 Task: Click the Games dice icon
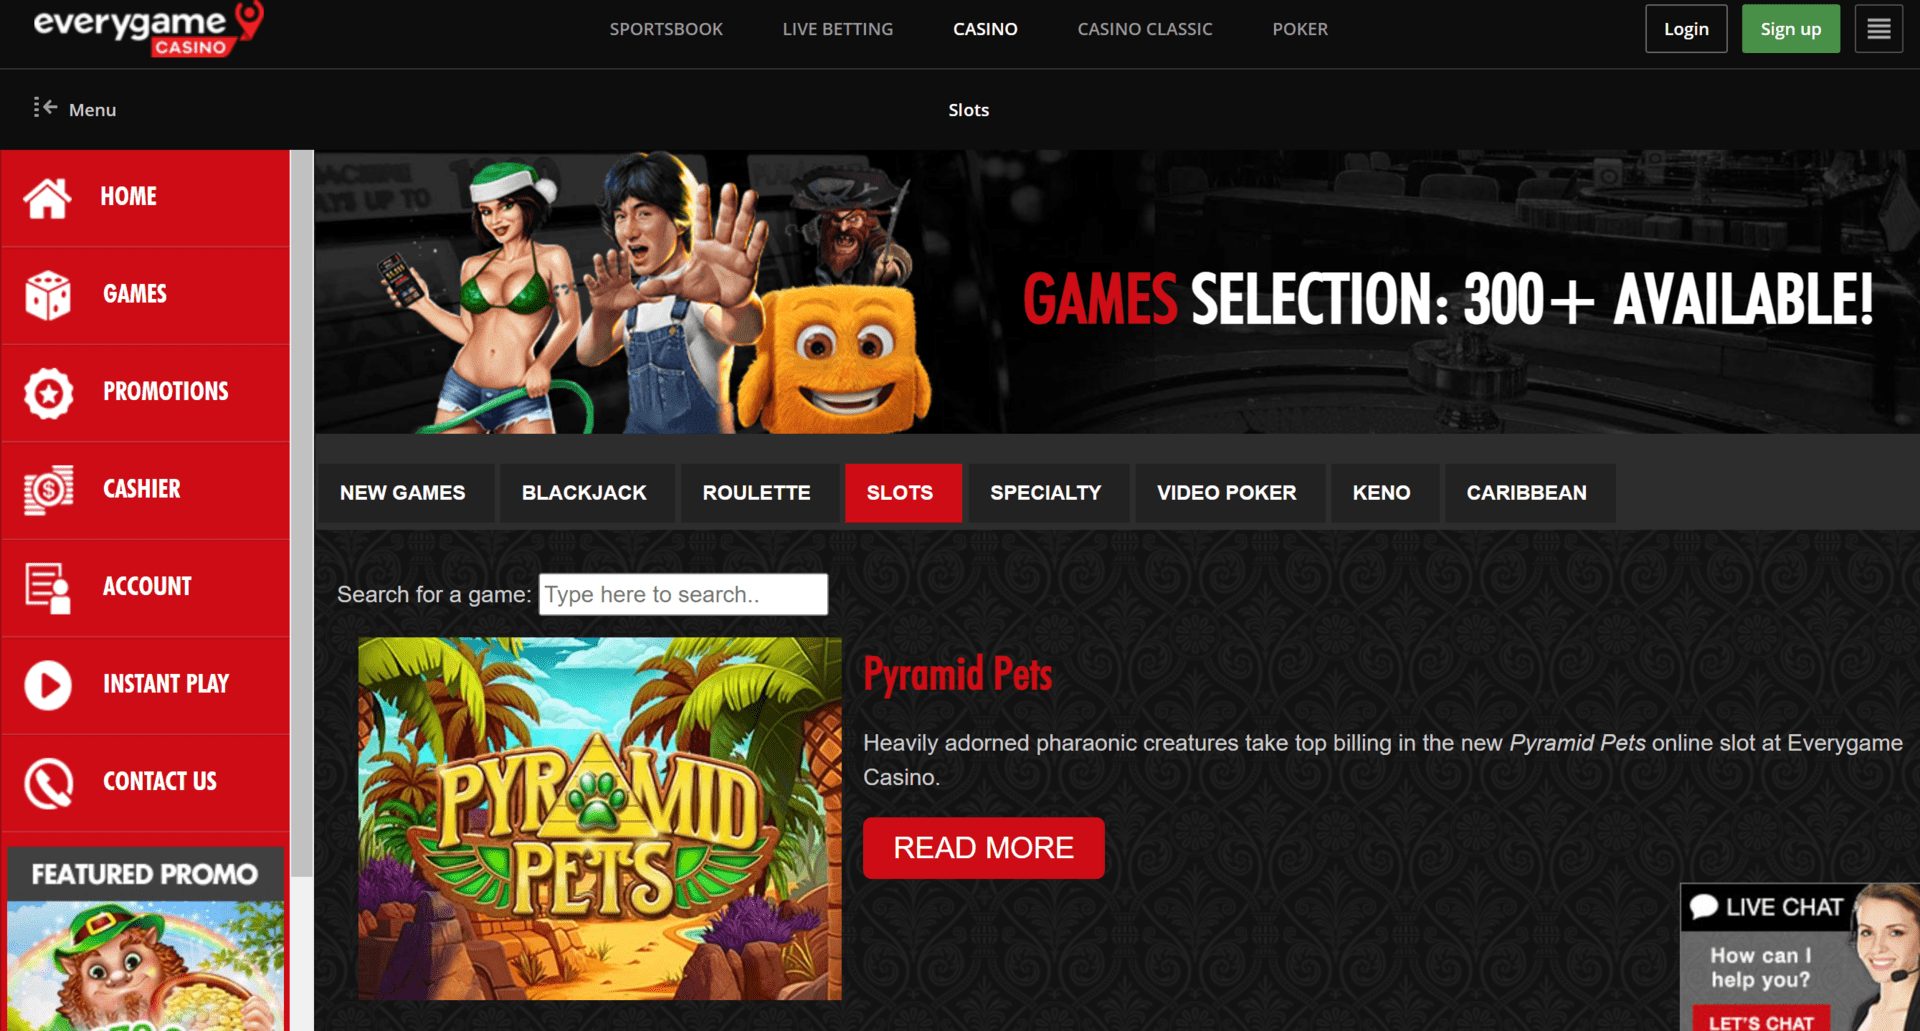coord(48,294)
